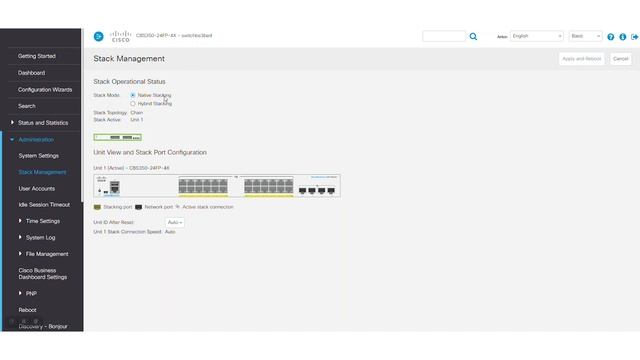Screen dimensions: 640x360
Task: Click the Active stack connection legend icon
Action: pyautogui.click(x=178, y=207)
